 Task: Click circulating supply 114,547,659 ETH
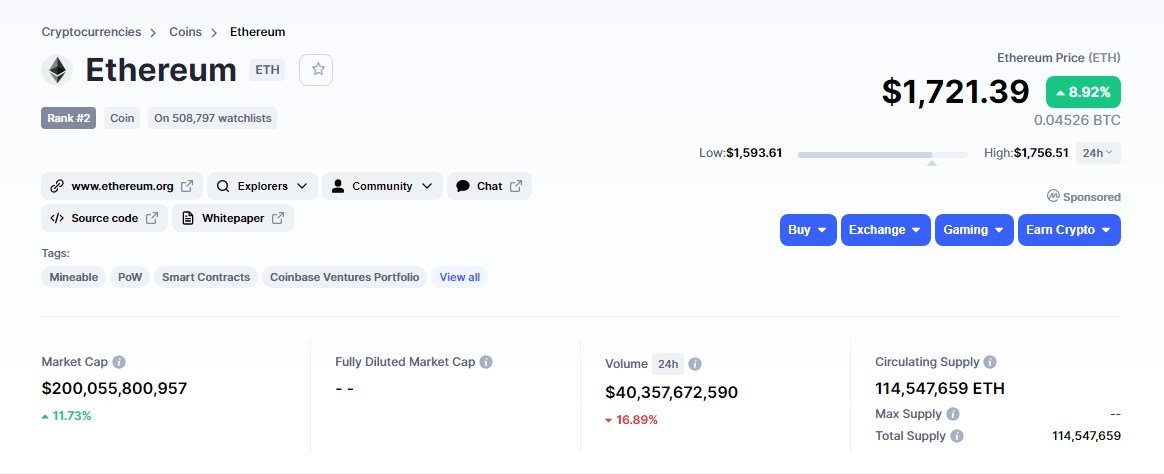click(x=940, y=388)
